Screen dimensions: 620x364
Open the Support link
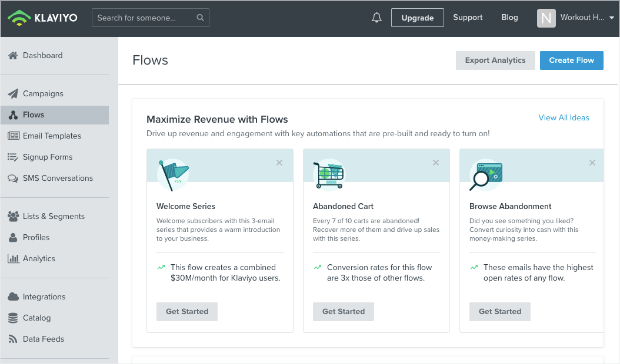(468, 17)
